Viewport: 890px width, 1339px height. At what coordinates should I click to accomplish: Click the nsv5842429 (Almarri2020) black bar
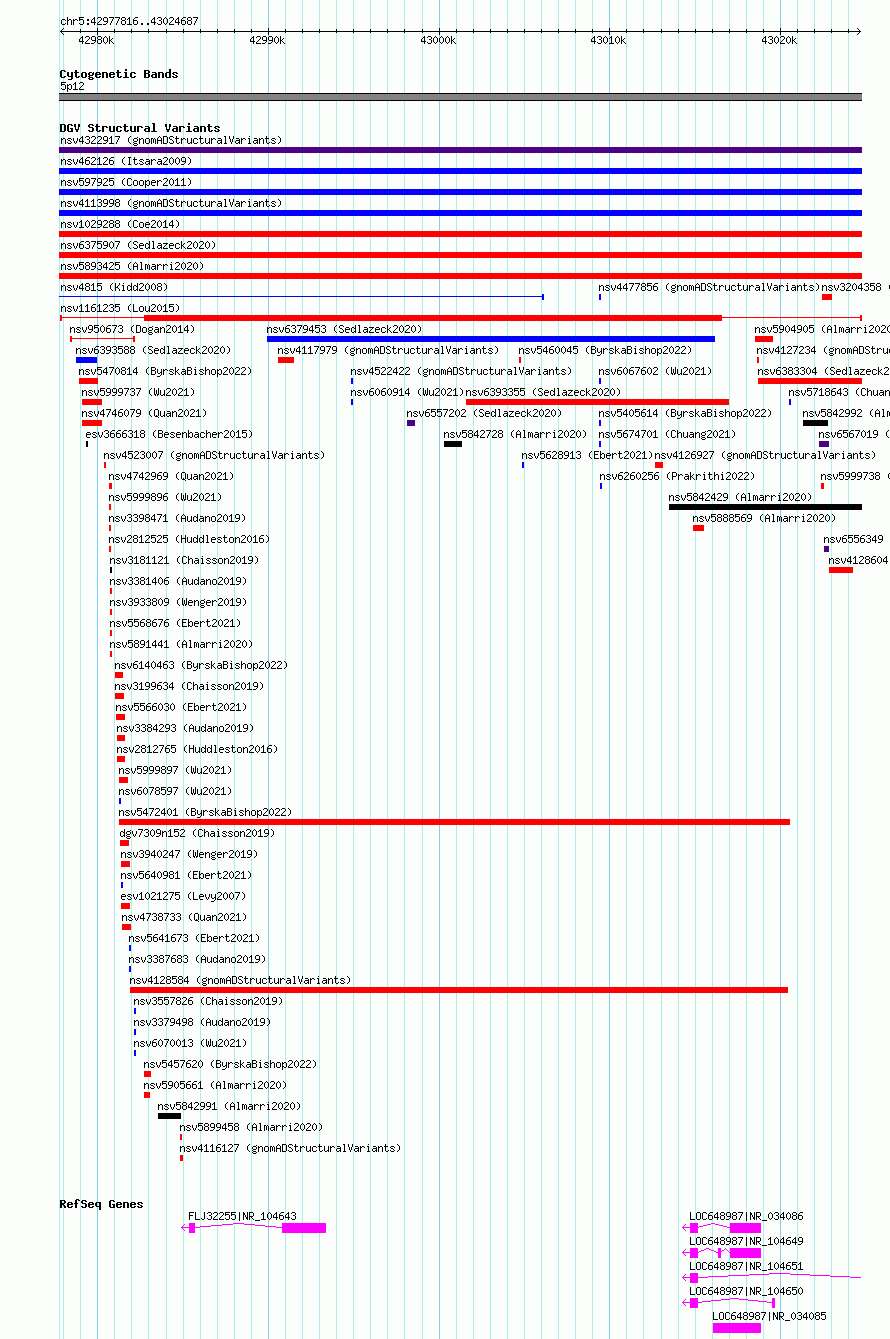click(x=765, y=507)
